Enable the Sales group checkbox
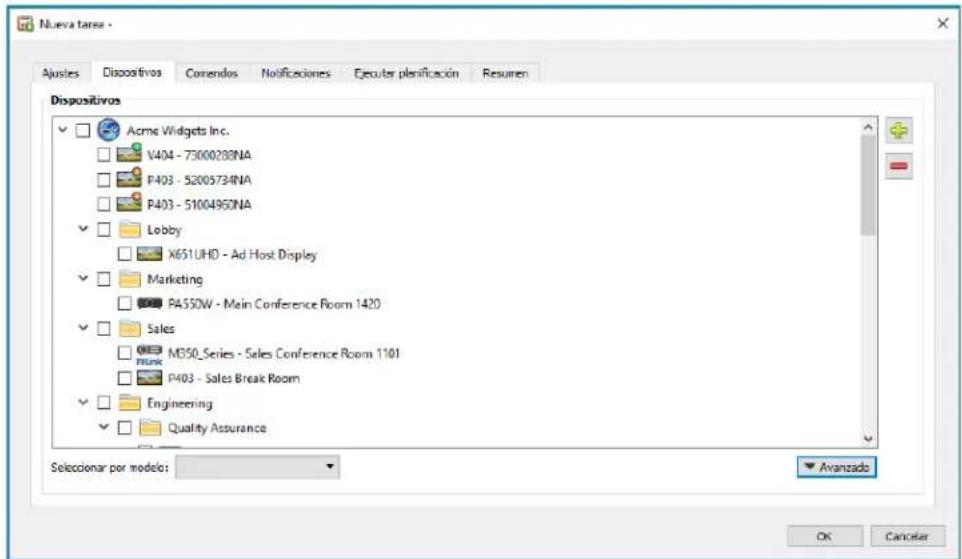Screen dimensions: 962x559 click(x=104, y=328)
